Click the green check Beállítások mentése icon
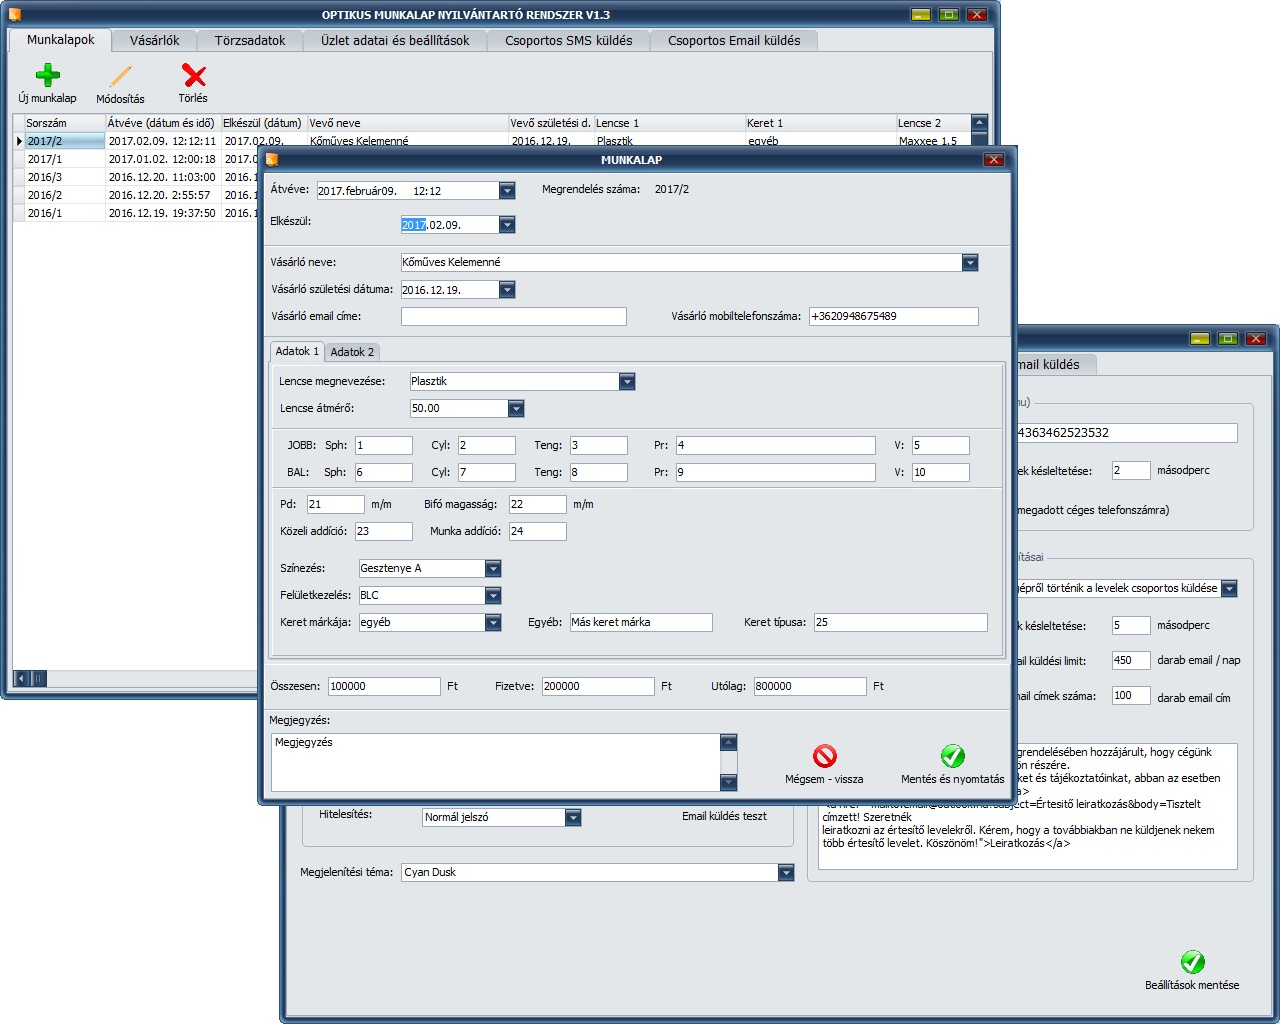Screen dimensions: 1280x1024 tap(1192, 962)
